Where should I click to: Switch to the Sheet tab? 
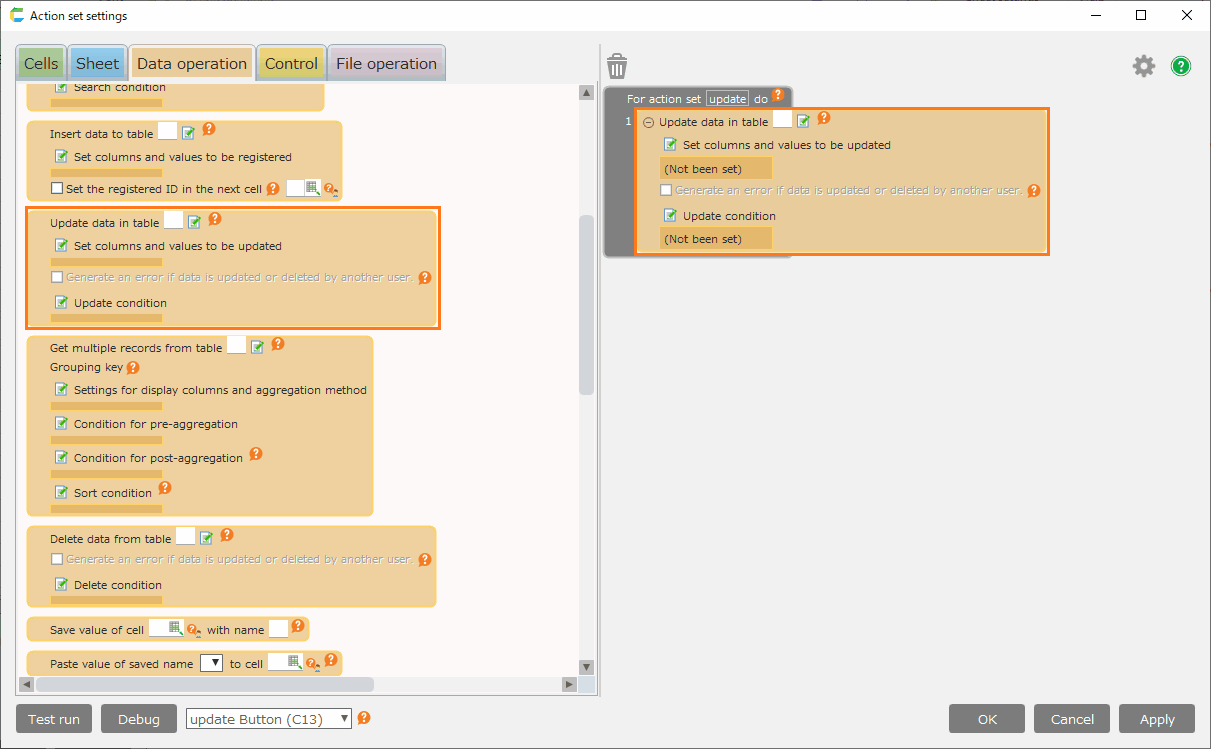pyautogui.click(x=97, y=64)
